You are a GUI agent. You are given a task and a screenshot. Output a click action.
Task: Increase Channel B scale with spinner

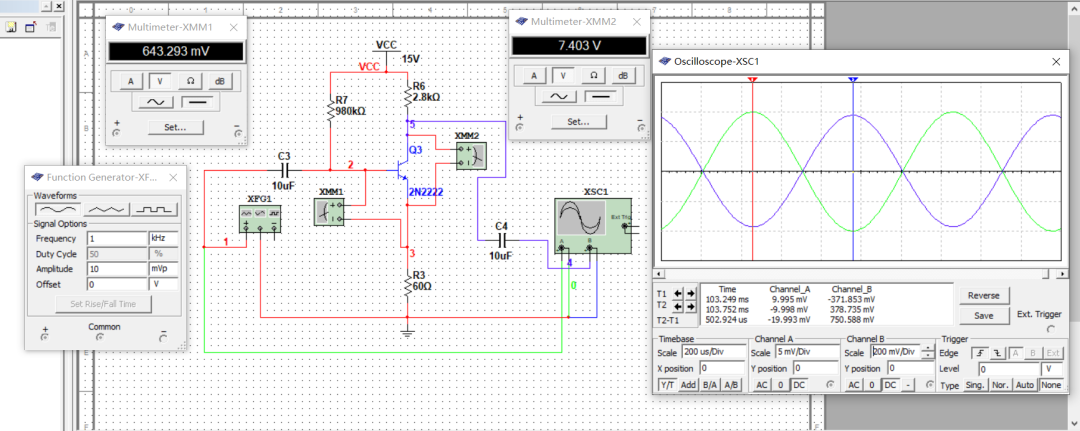(x=928, y=348)
